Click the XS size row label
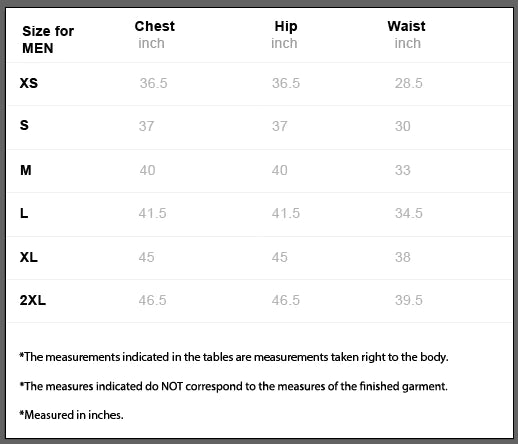Image resolution: width=518 pixels, height=444 pixels. tap(29, 83)
